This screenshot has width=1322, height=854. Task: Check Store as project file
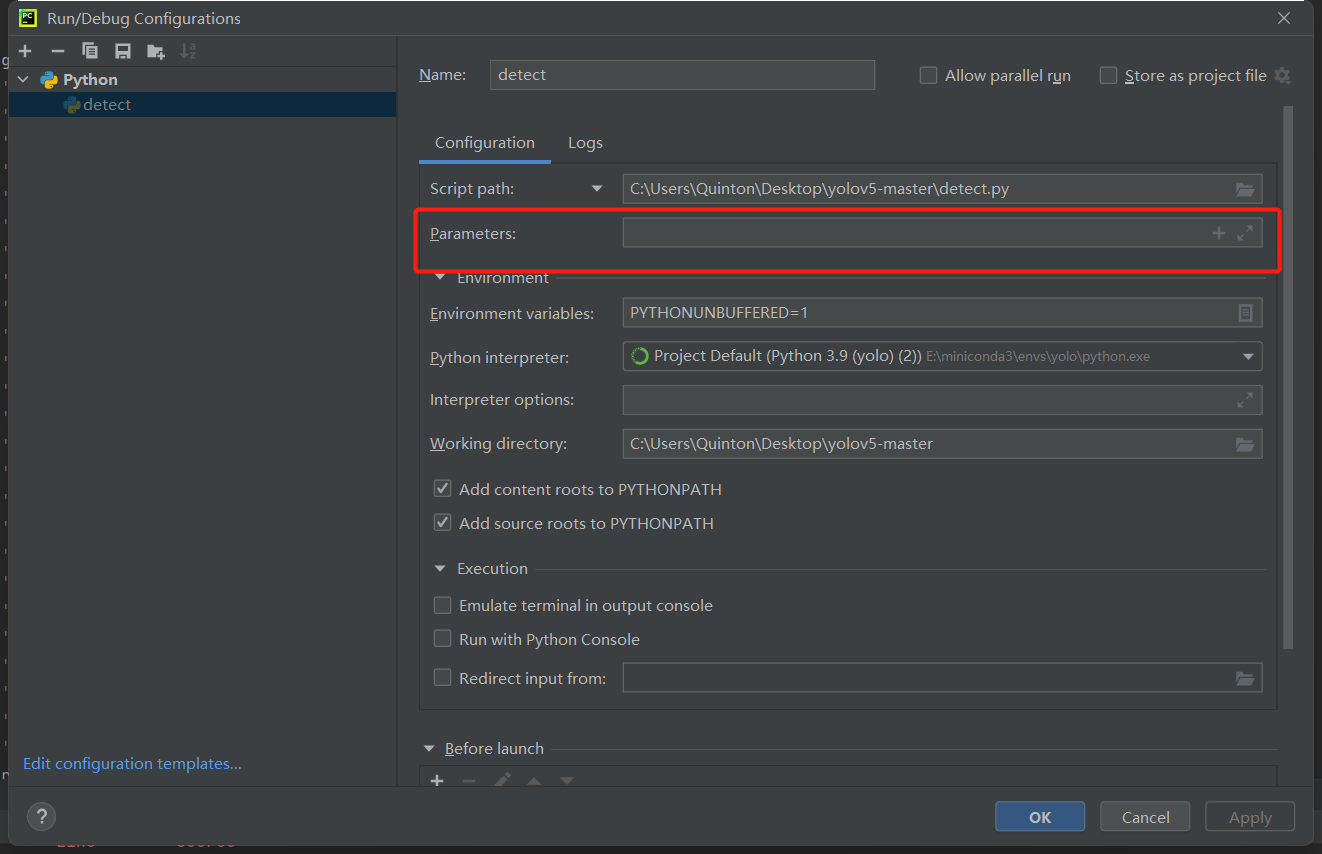coord(1108,75)
